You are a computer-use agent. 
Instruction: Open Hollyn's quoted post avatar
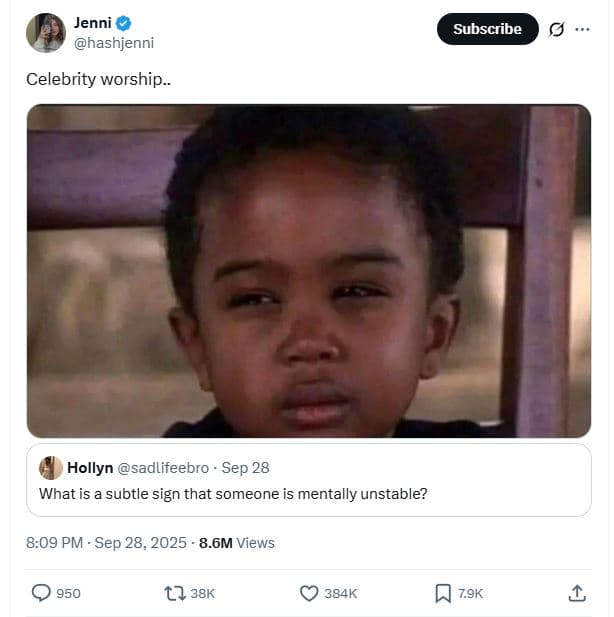[x=51, y=468]
